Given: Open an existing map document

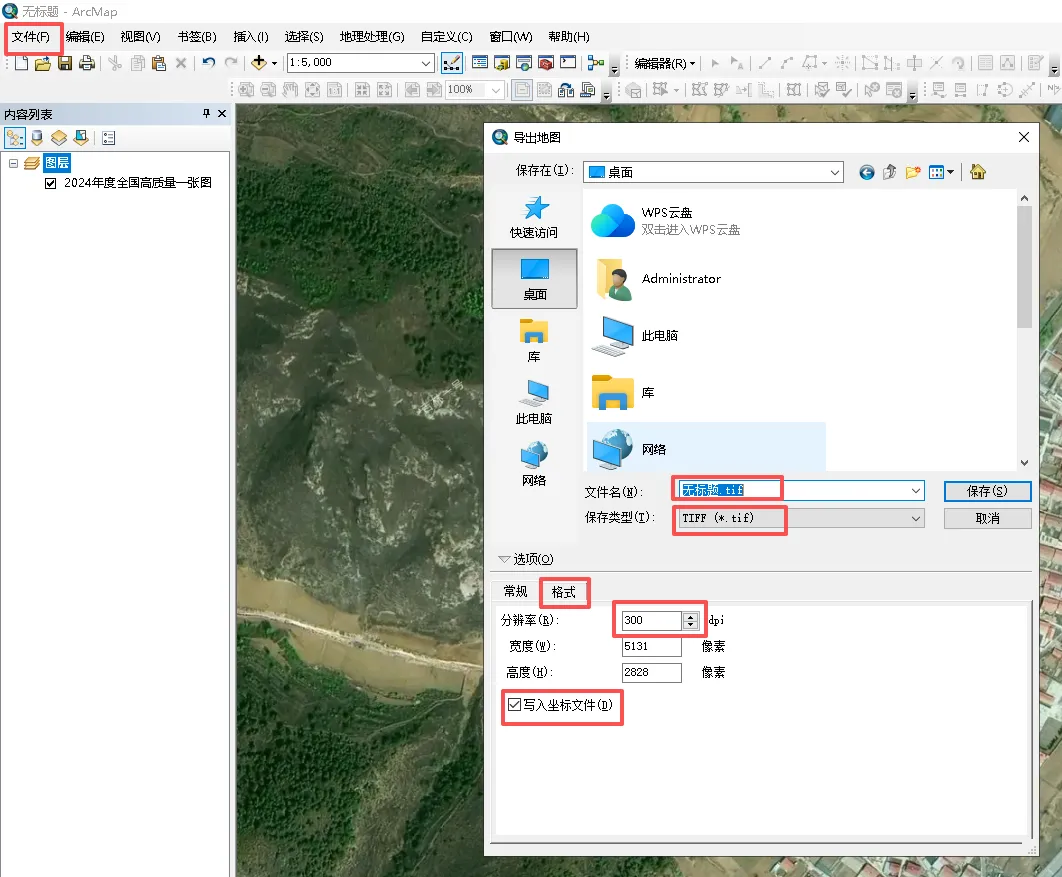Looking at the screenshot, I should pyautogui.click(x=43, y=63).
